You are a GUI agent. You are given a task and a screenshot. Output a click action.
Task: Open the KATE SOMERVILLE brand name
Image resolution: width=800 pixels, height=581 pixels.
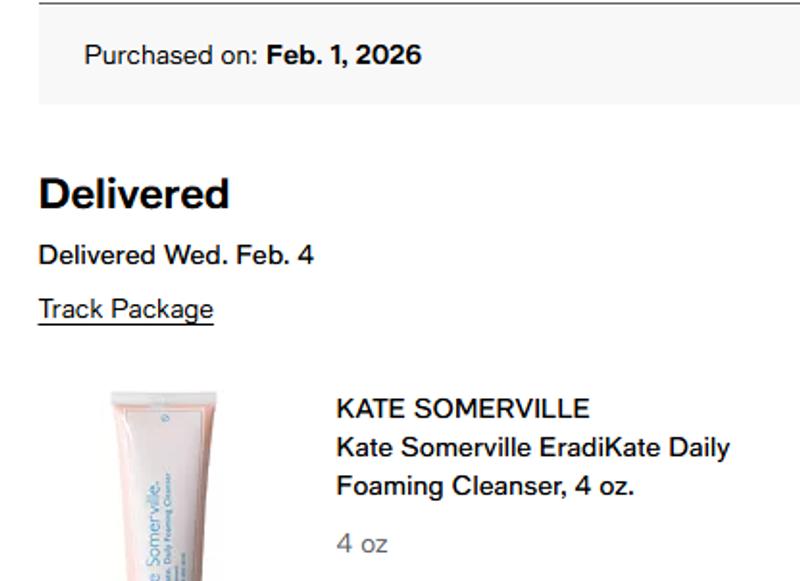[462, 408]
